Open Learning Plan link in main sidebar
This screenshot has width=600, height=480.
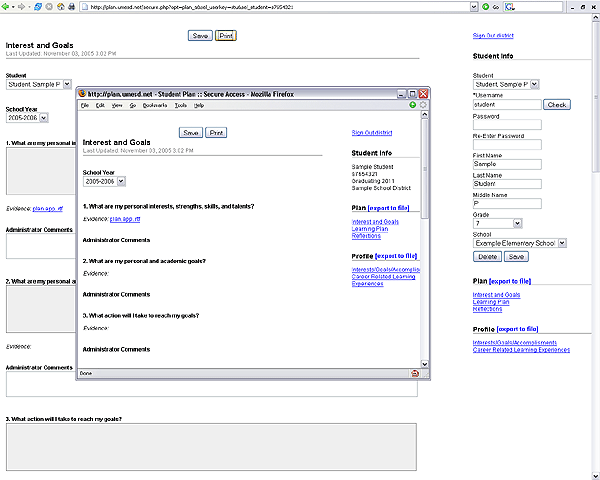(x=491, y=302)
